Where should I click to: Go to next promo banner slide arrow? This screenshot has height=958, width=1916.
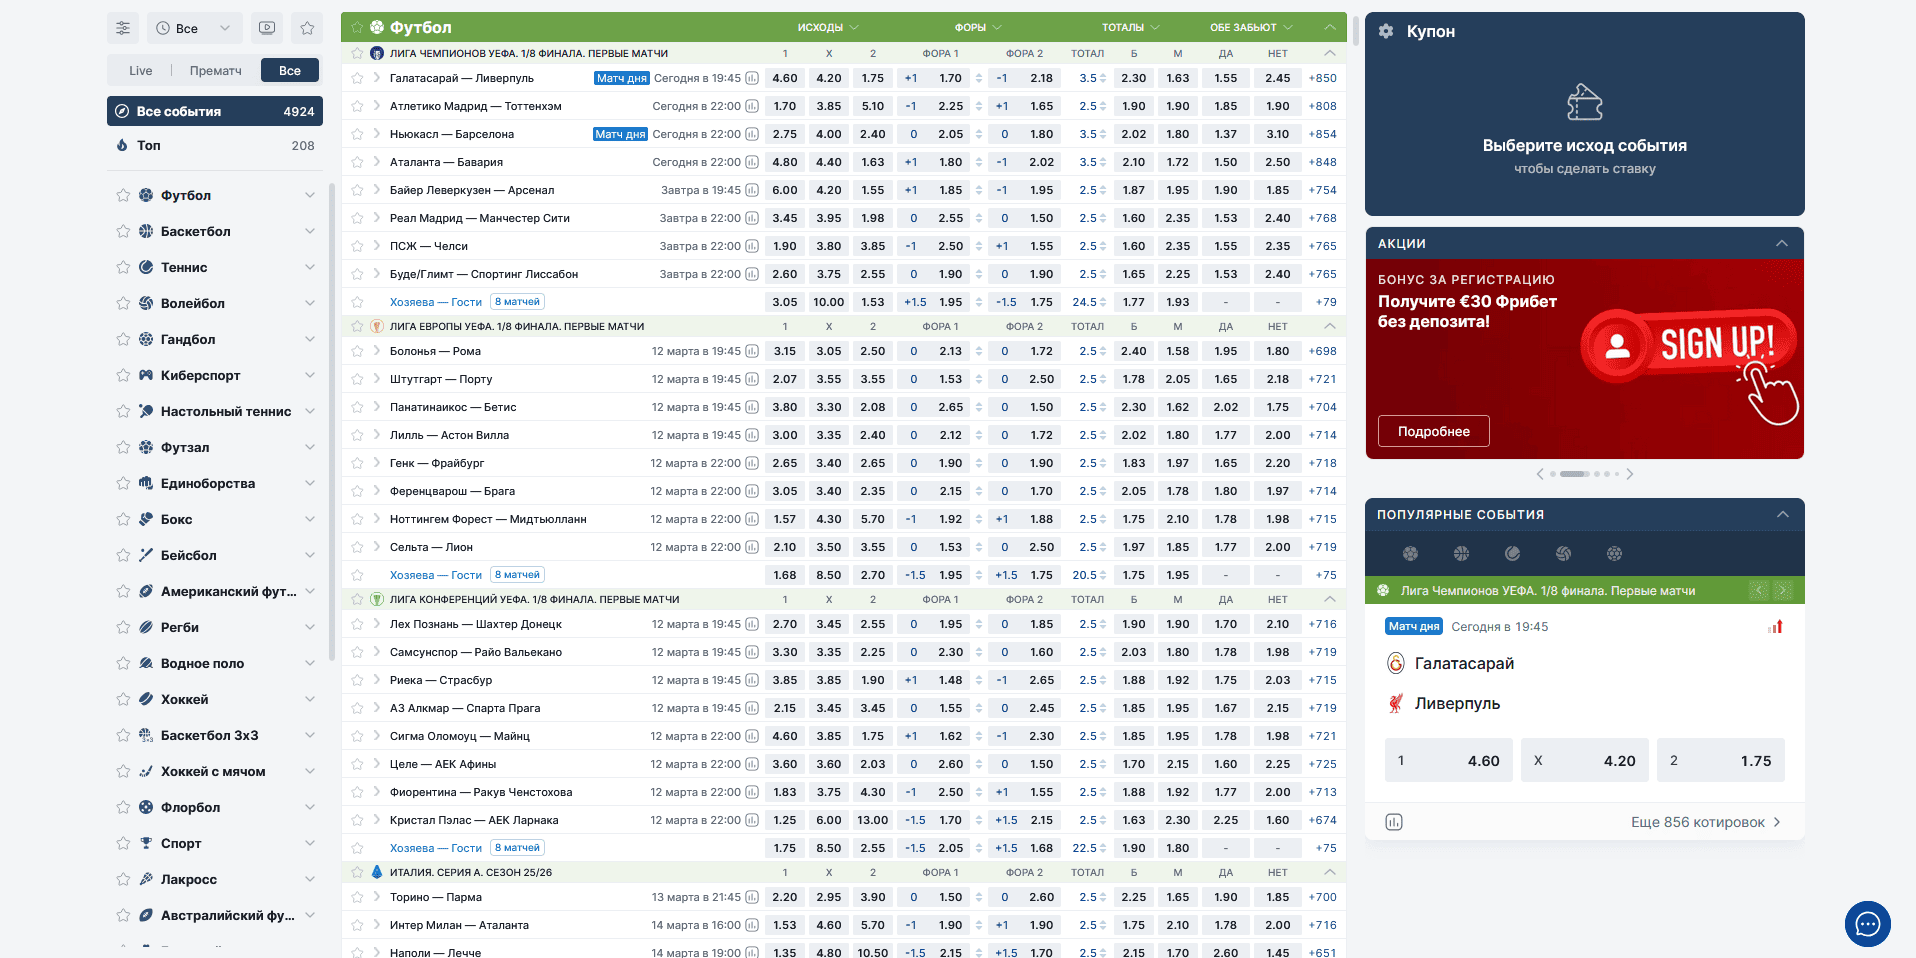click(1630, 474)
